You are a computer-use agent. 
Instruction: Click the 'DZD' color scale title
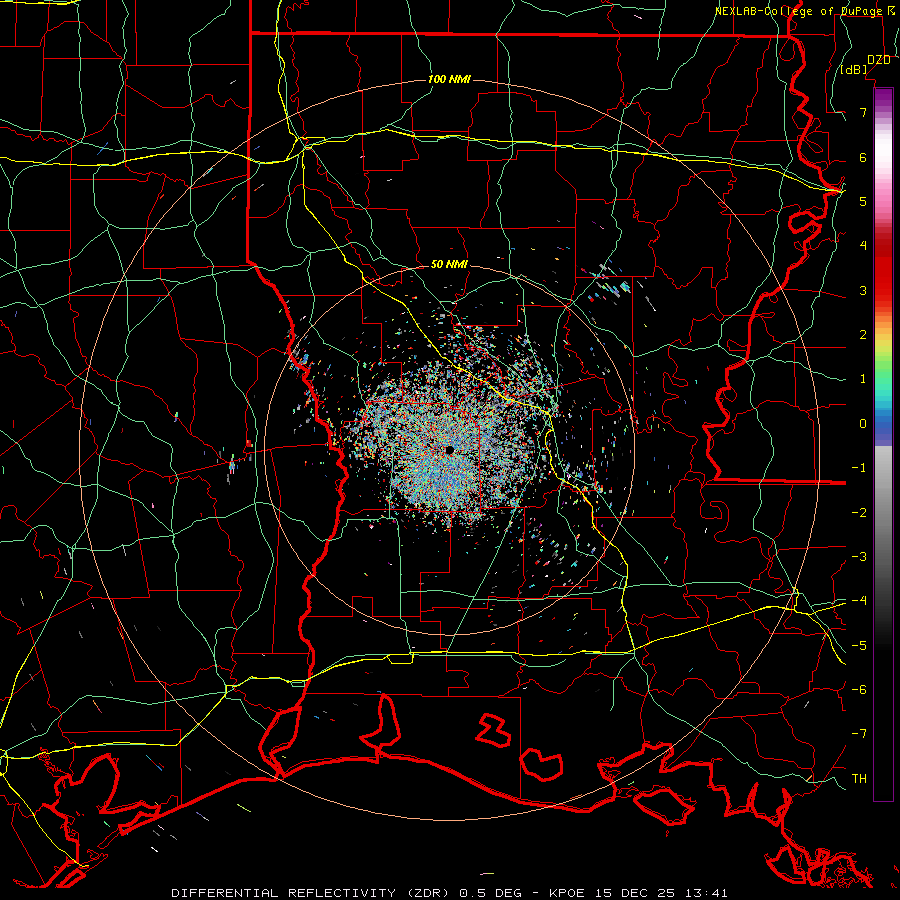[x=878, y=60]
